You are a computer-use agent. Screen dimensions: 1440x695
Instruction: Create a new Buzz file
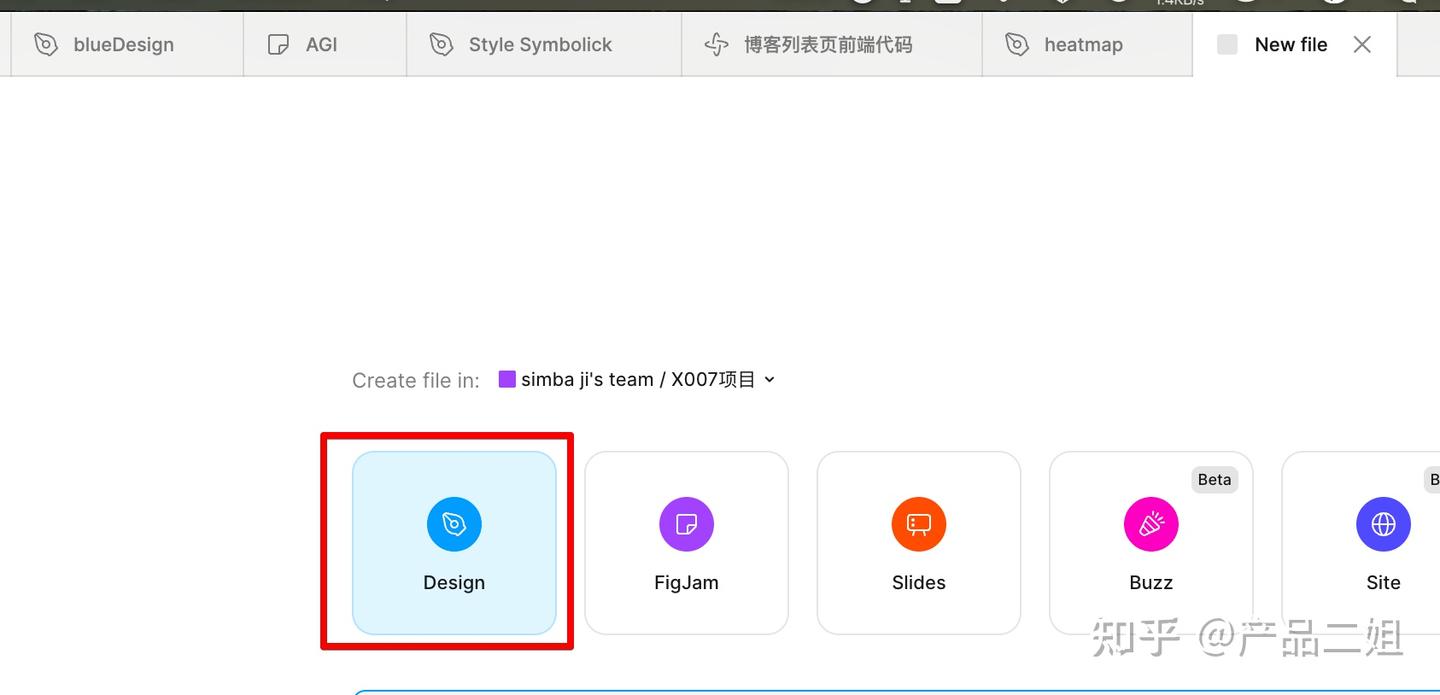coord(1151,543)
